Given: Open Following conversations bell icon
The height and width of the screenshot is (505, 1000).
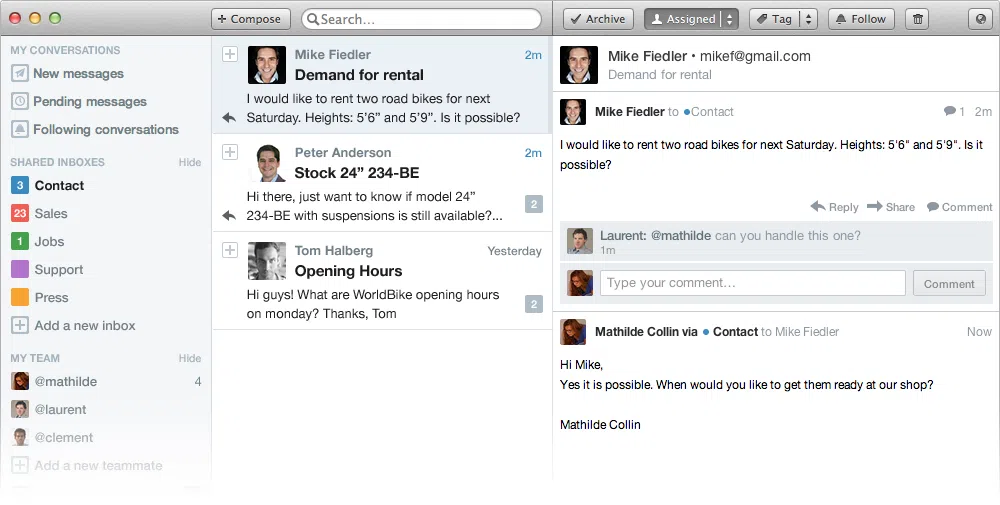Looking at the screenshot, I should coord(20,129).
